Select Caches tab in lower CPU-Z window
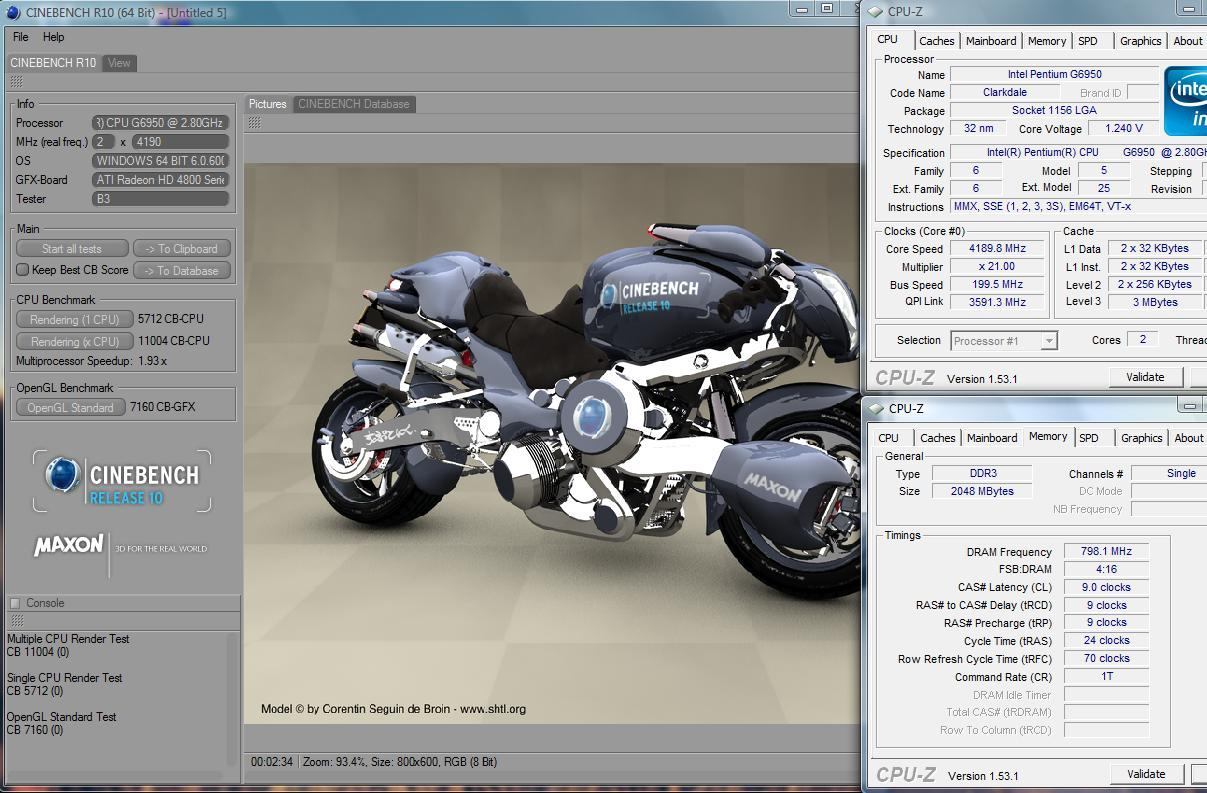The width and height of the screenshot is (1207, 793). click(938, 438)
